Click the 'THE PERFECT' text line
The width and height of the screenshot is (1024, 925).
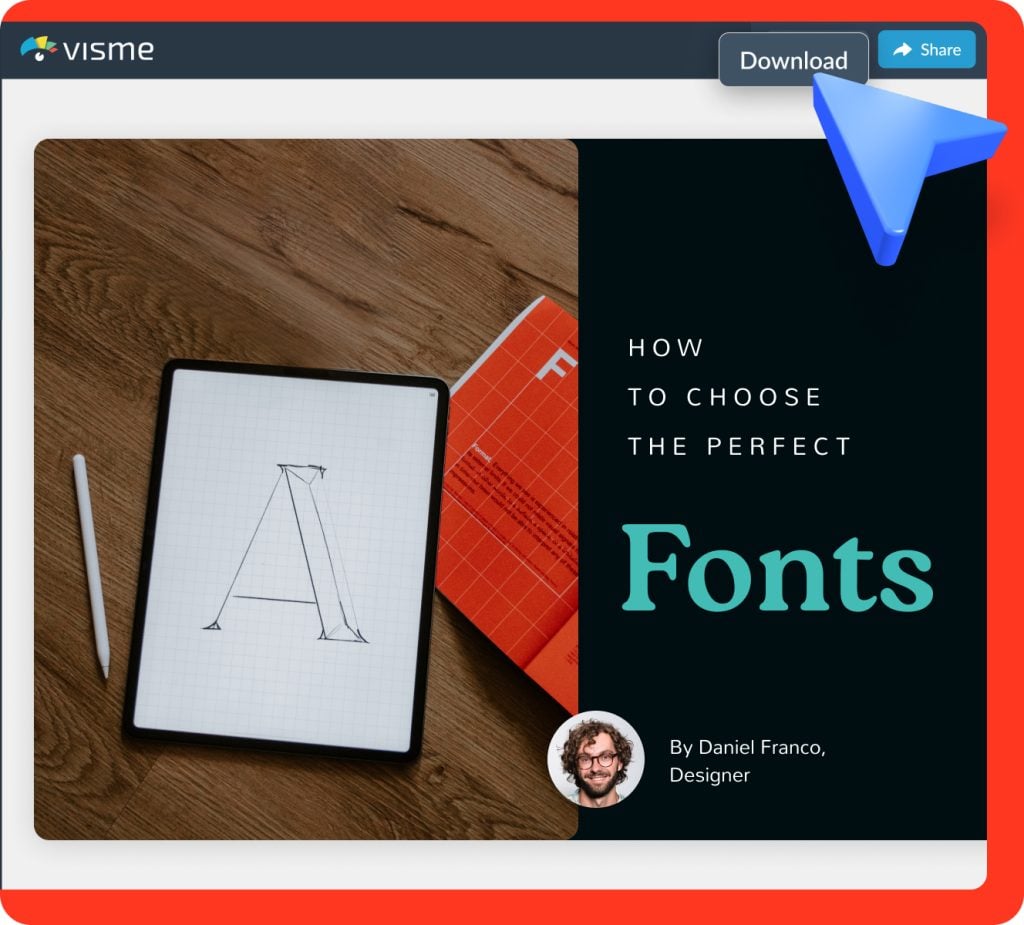pos(738,447)
